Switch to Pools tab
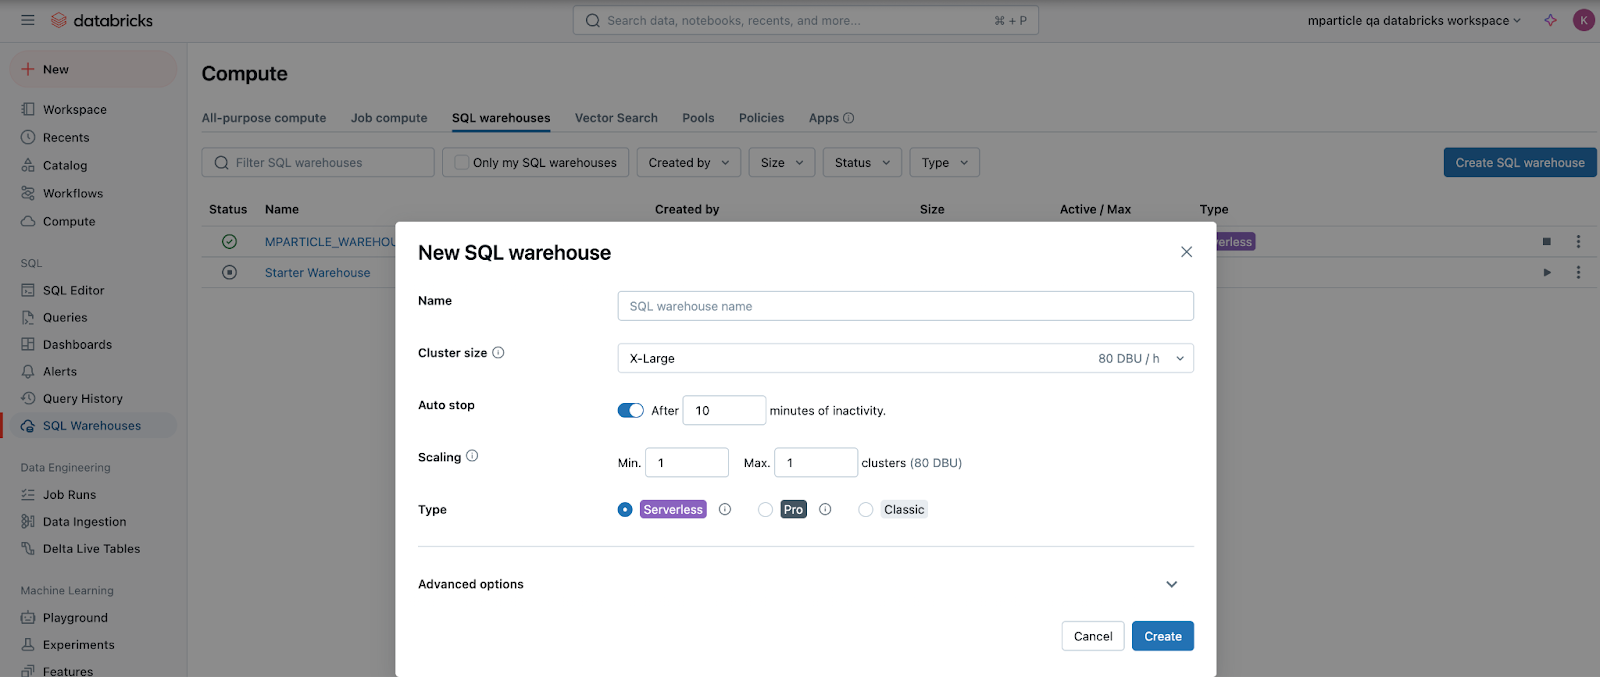The image size is (1600, 677). [698, 118]
